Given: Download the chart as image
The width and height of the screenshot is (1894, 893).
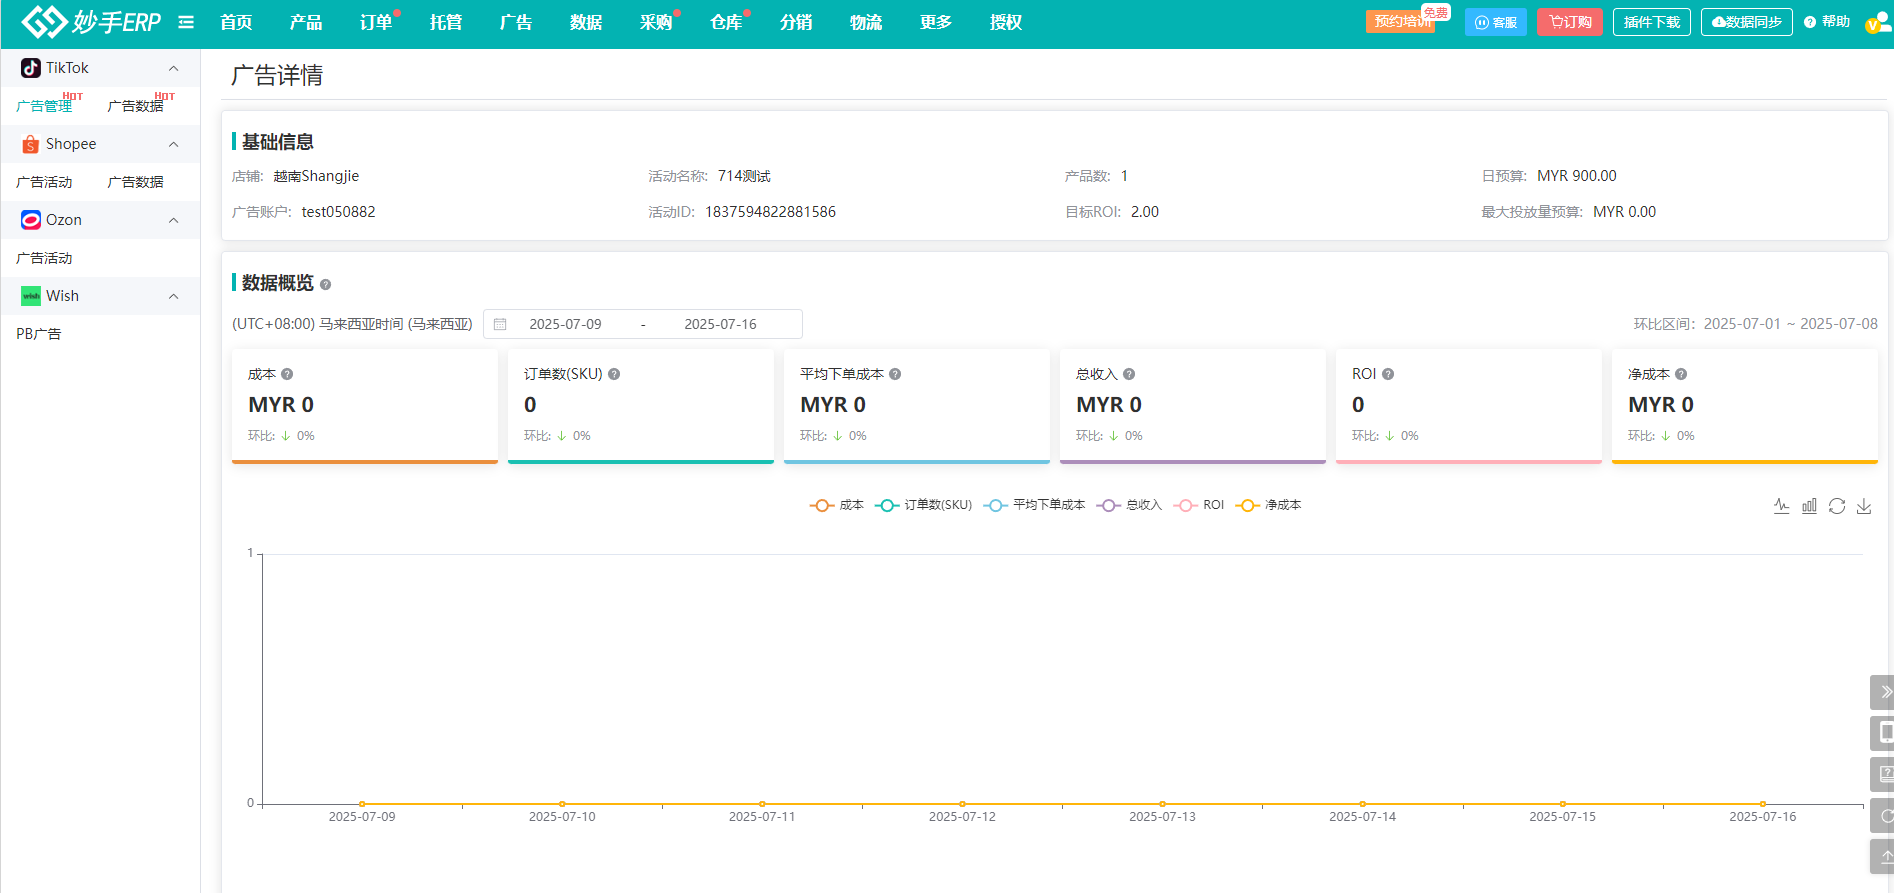Looking at the screenshot, I should point(1864,506).
